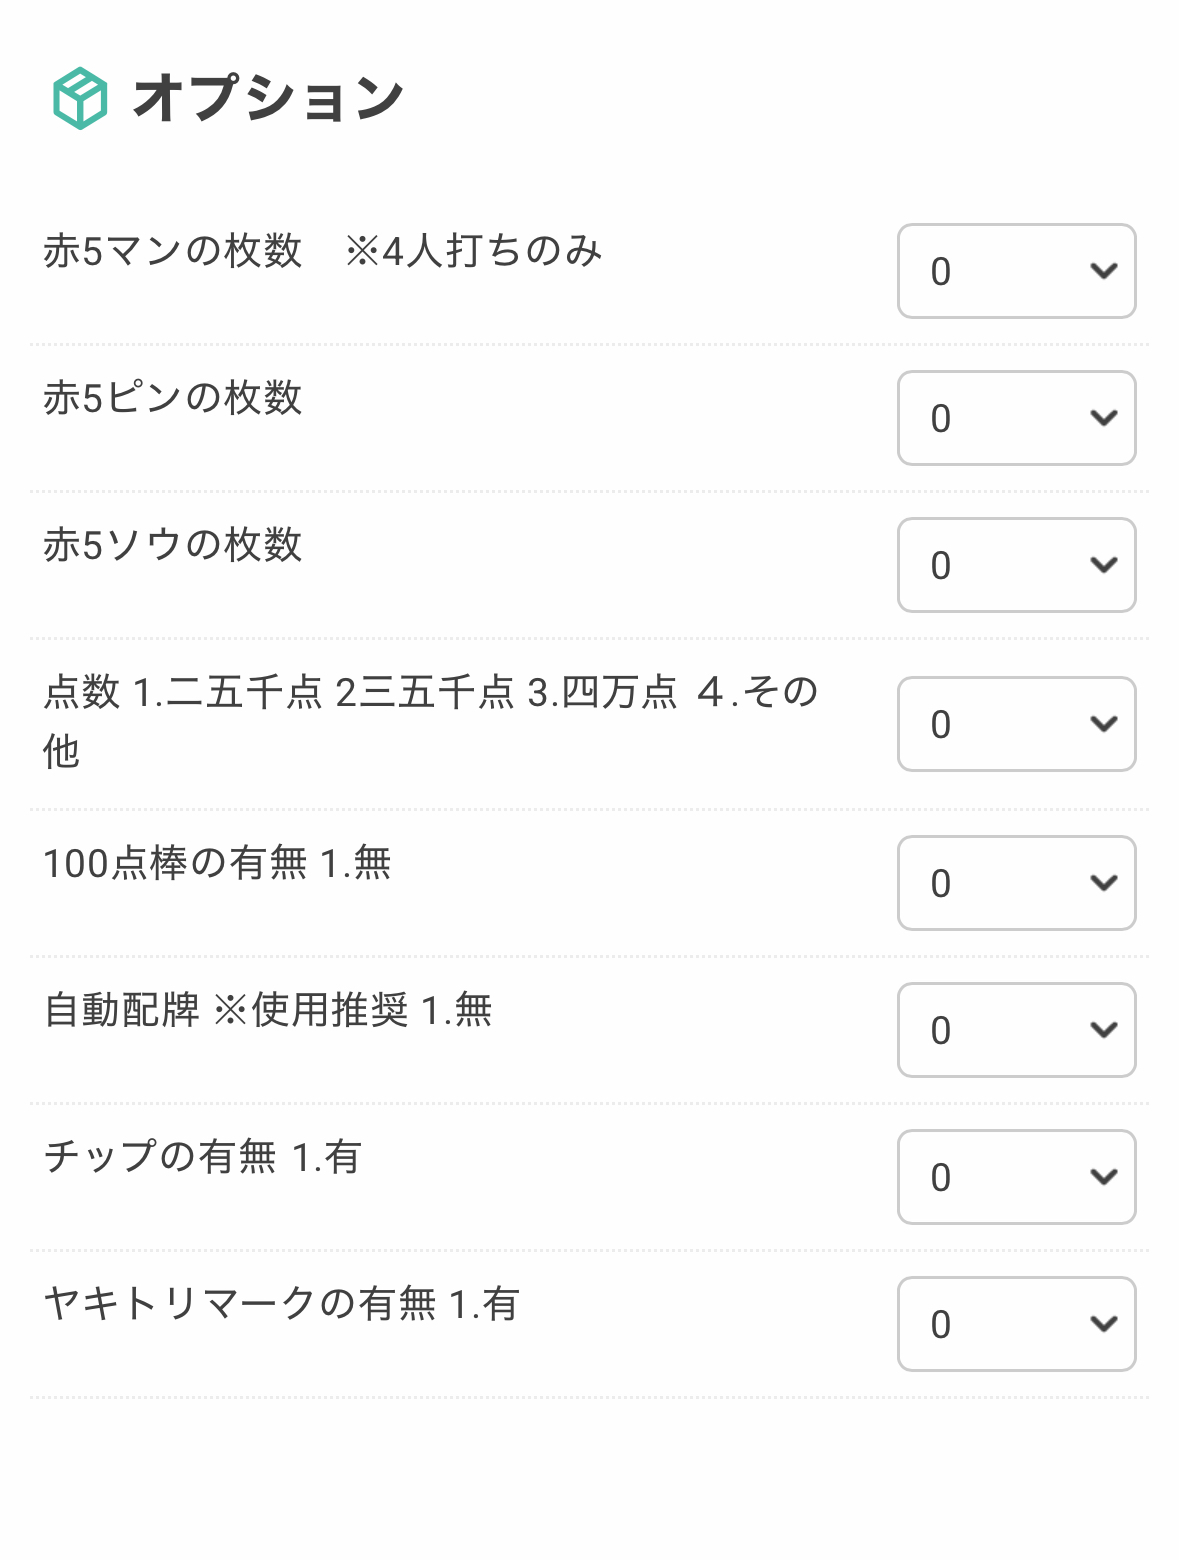Image resolution: width=1179 pixels, height=1560 pixels.
Task: Click the 100点棒の有無 1.無 label
Action: (217, 863)
